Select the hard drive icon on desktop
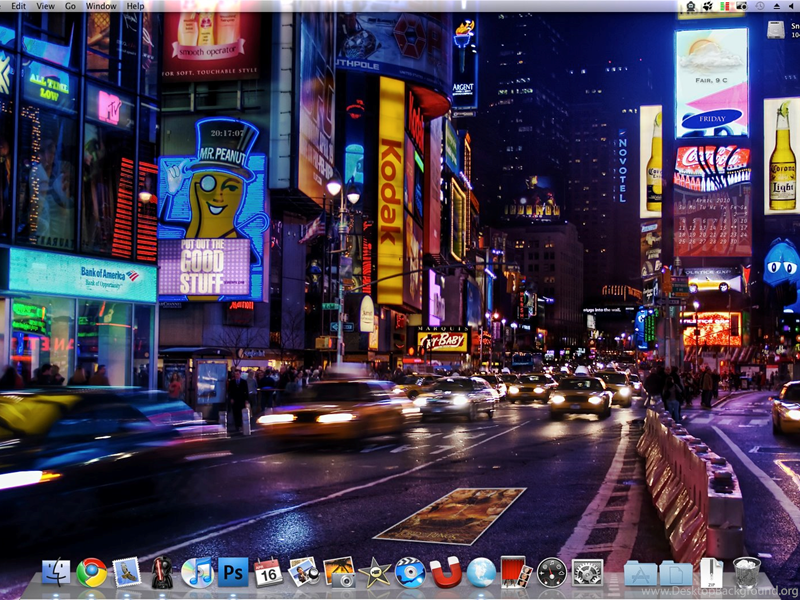 click(x=776, y=29)
